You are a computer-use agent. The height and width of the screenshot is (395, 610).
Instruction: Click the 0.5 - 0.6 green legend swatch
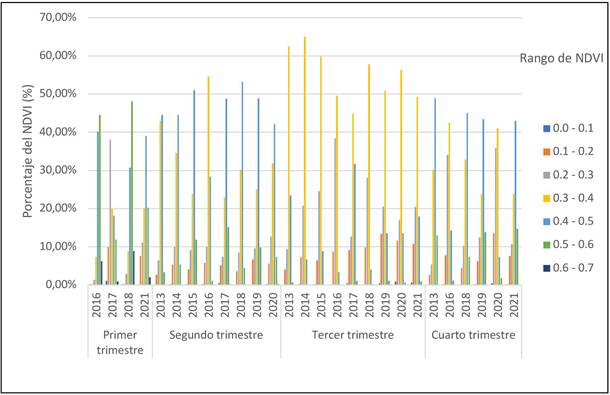546,245
